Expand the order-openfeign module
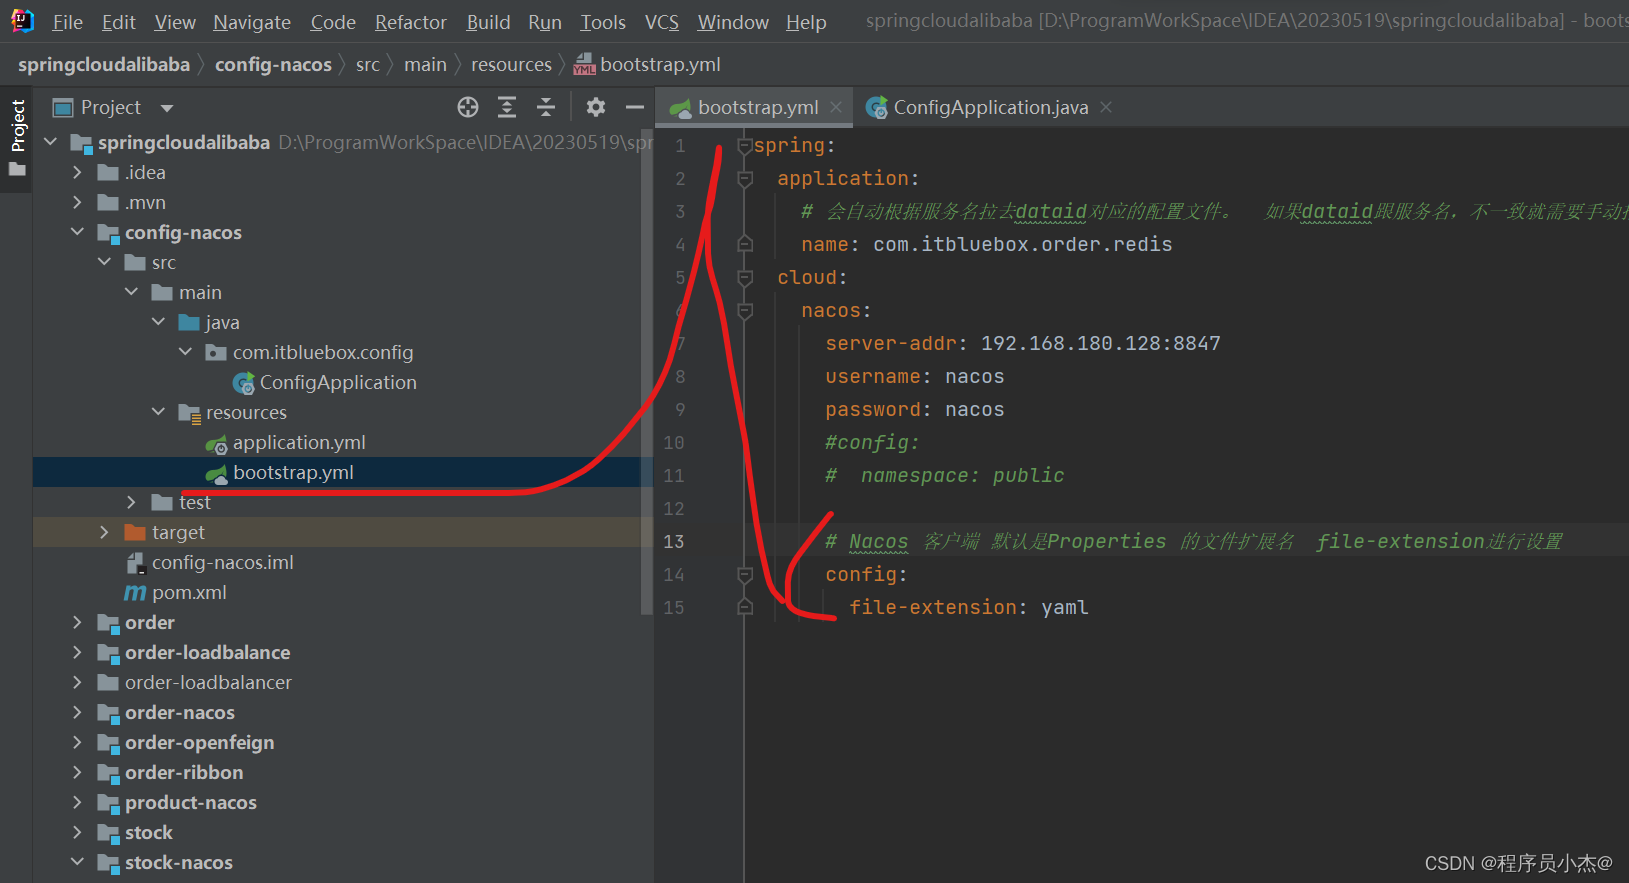 point(78,742)
